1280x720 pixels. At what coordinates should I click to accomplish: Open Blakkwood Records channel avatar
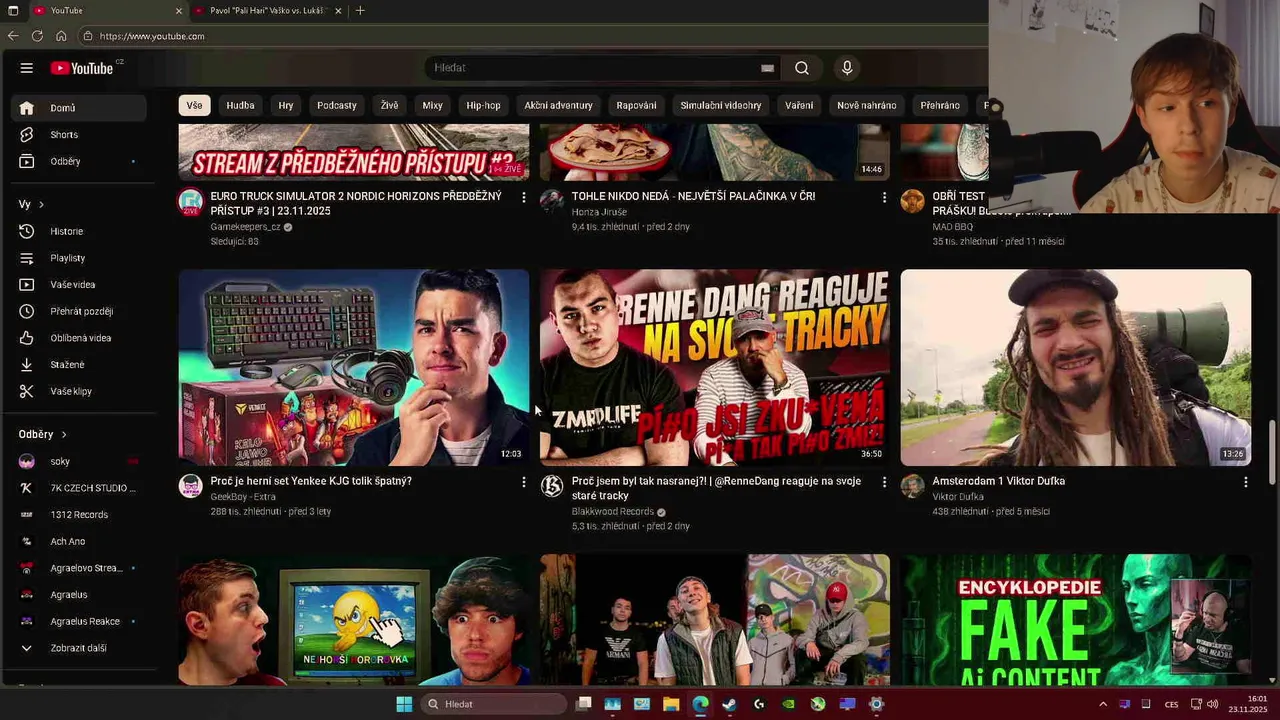552,487
